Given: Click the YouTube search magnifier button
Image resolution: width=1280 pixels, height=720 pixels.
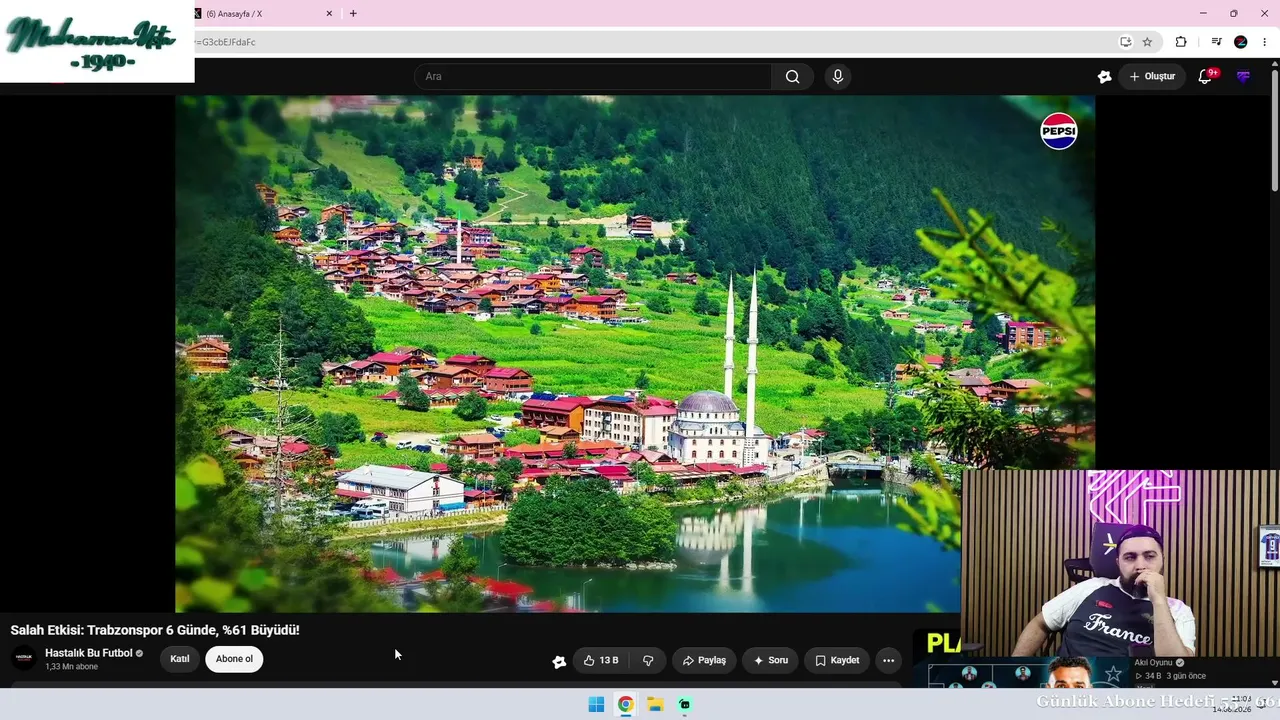Looking at the screenshot, I should [x=792, y=77].
